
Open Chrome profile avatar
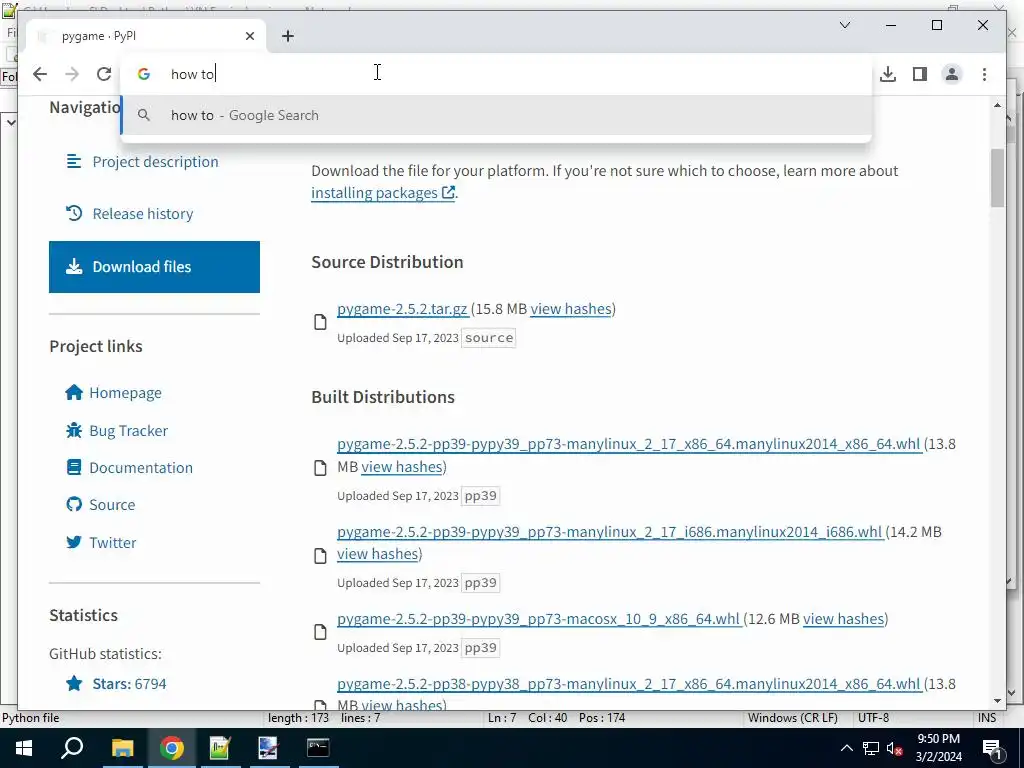[952, 74]
